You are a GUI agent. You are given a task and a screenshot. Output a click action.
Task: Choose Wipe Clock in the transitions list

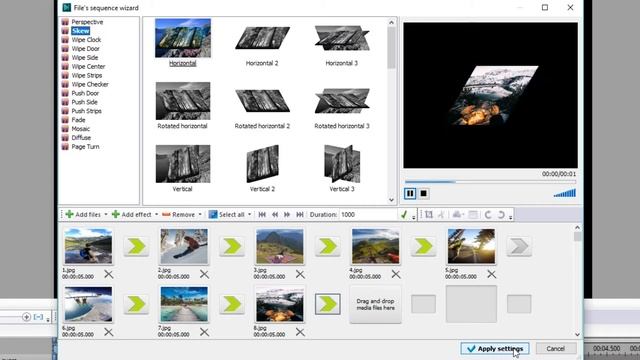(x=86, y=40)
